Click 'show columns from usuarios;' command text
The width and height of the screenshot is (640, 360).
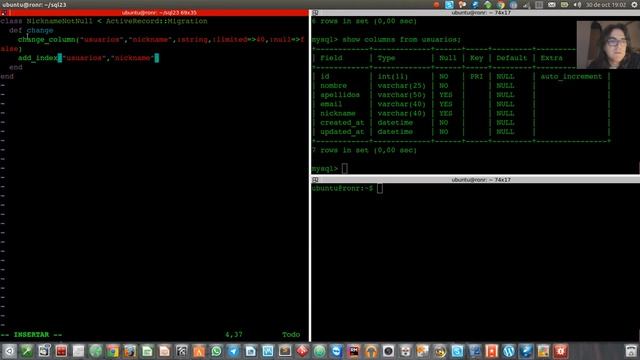[x=402, y=40]
